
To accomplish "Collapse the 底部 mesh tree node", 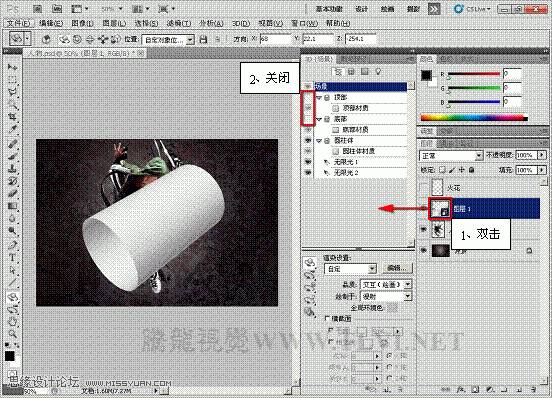I will (x=319, y=119).
